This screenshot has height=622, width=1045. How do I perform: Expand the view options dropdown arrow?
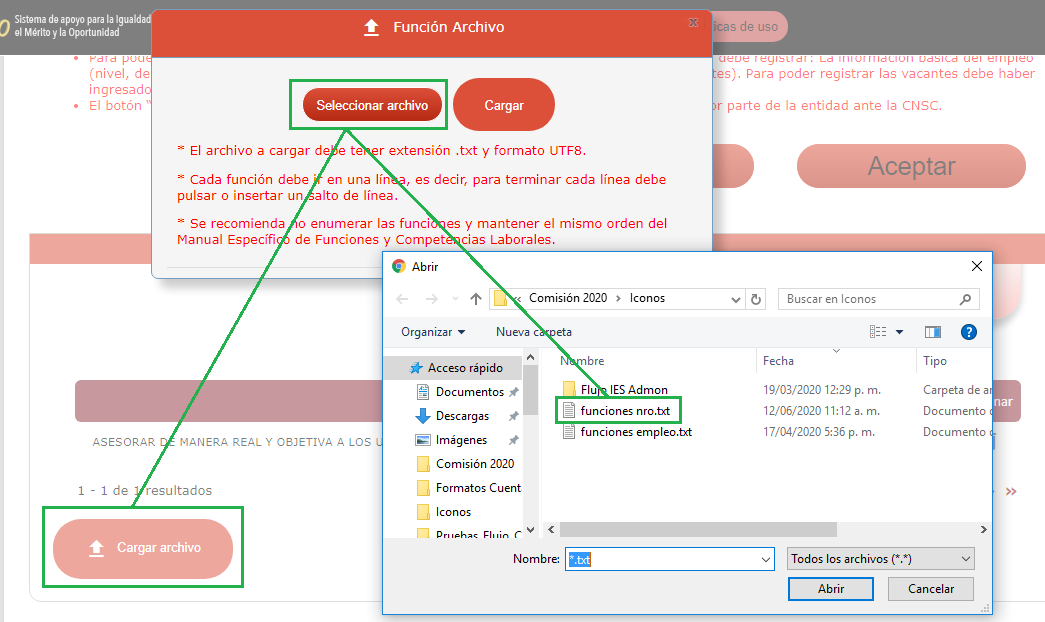click(x=899, y=332)
